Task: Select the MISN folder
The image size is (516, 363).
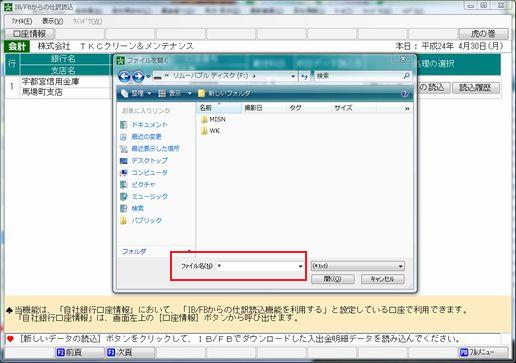Action: [x=213, y=119]
